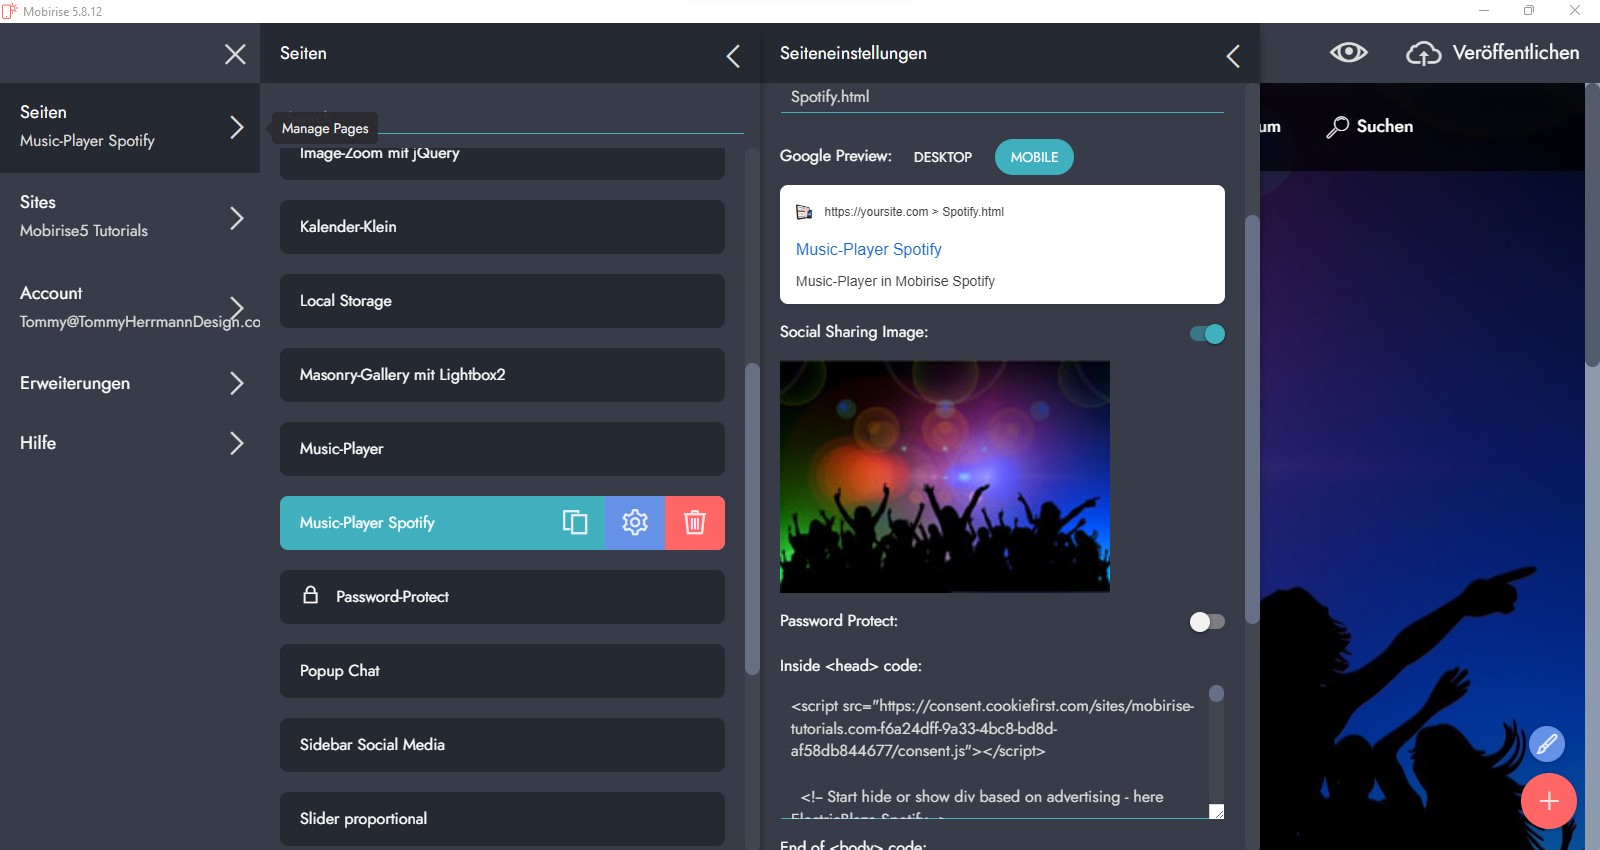This screenshot has height=850, width=1600.
Task: Click the Seiteneinstellungen panel scrollbar
Action: tap(1252, 420)
